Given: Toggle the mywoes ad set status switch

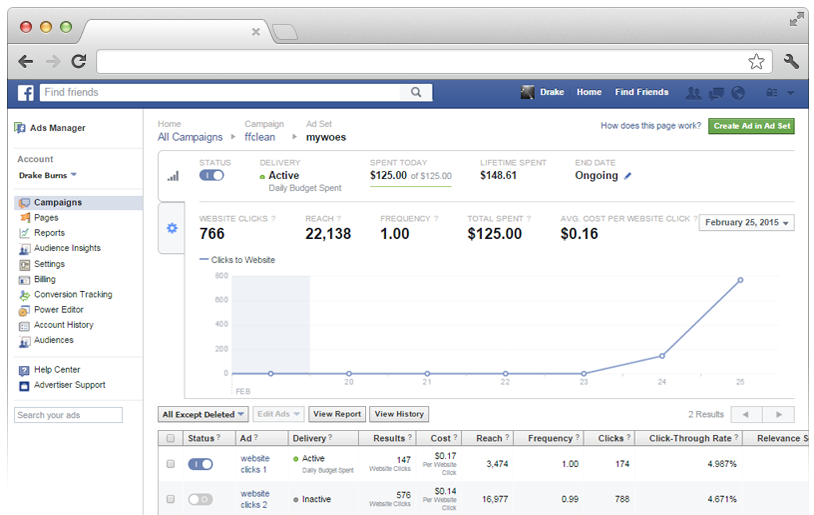Looking at the screenshot, I should coord(211,175).
